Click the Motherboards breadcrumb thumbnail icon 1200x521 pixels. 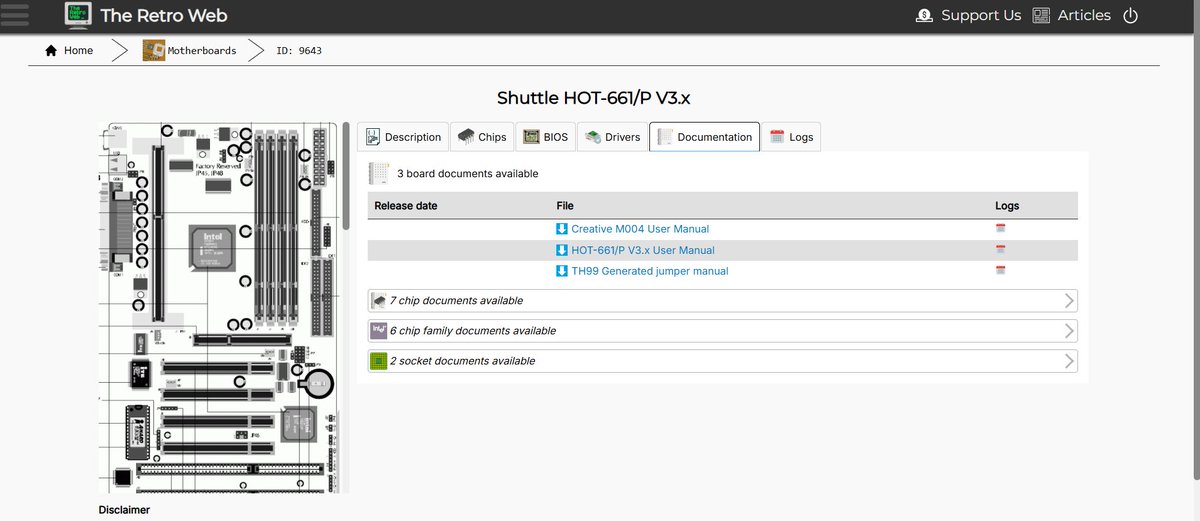154,50
